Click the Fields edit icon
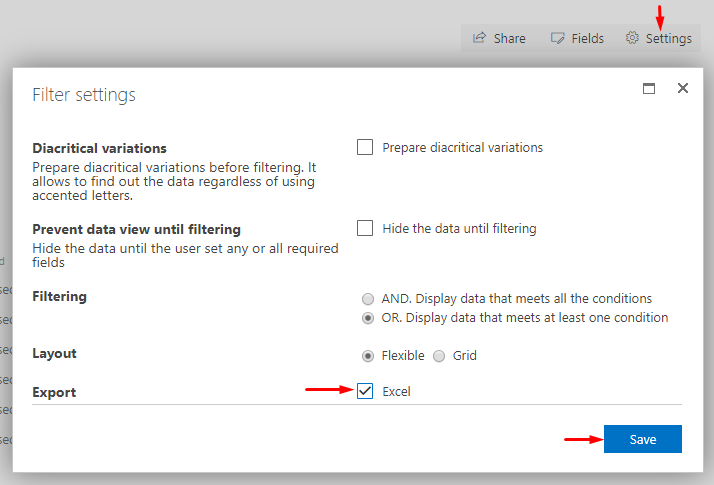The image size is (714, 485). tap(557, 38)
